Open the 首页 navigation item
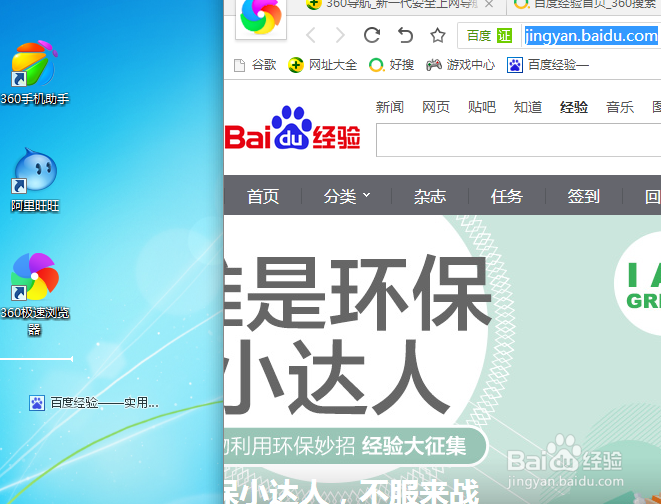Viewport: 661px width, 504px height. pyautogui.click(x=263, y=196)
